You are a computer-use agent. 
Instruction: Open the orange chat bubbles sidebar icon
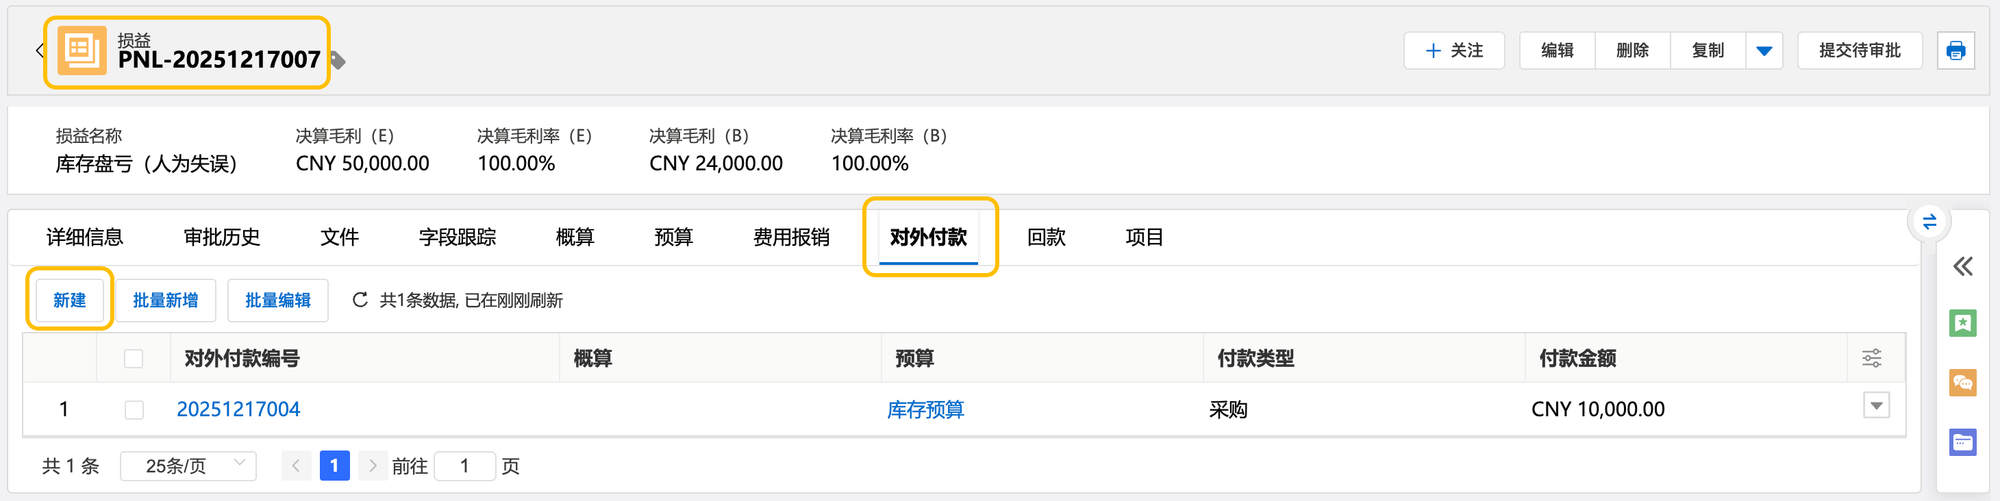[x=1963, y=382]
